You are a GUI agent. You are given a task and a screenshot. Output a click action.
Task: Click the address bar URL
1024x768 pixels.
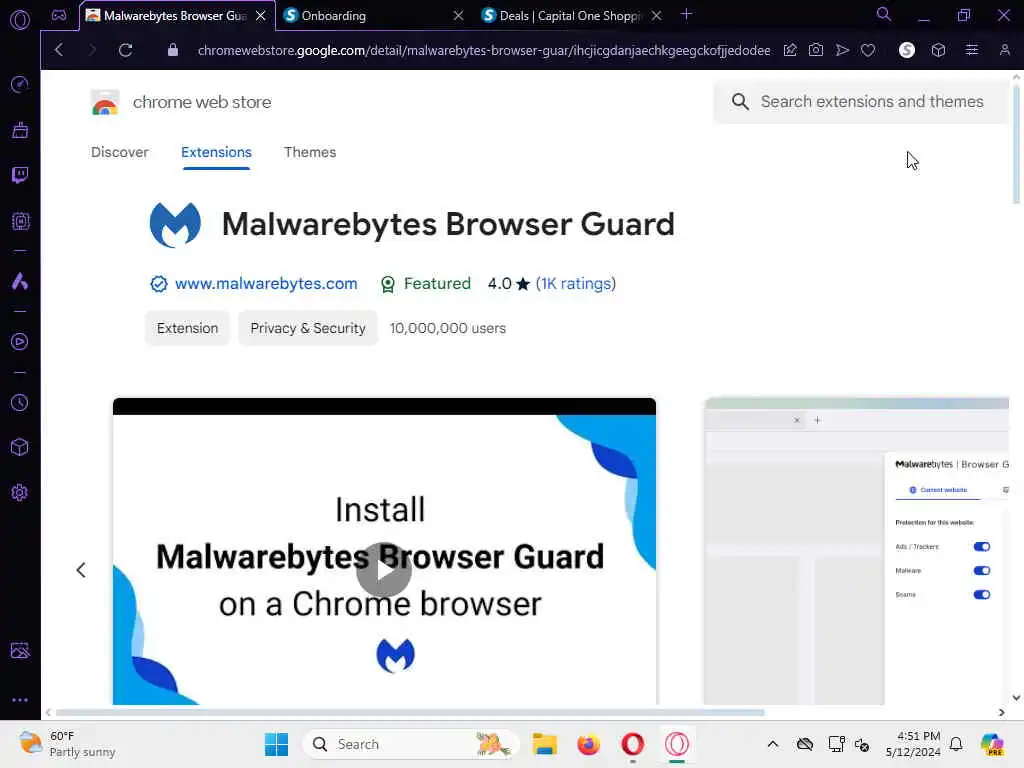tap(483, 50)
